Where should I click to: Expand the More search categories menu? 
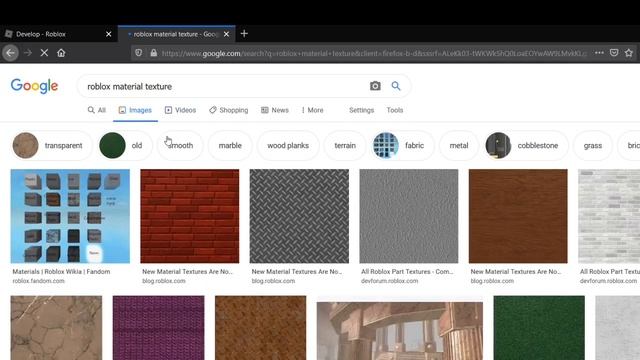click(312, 110)
